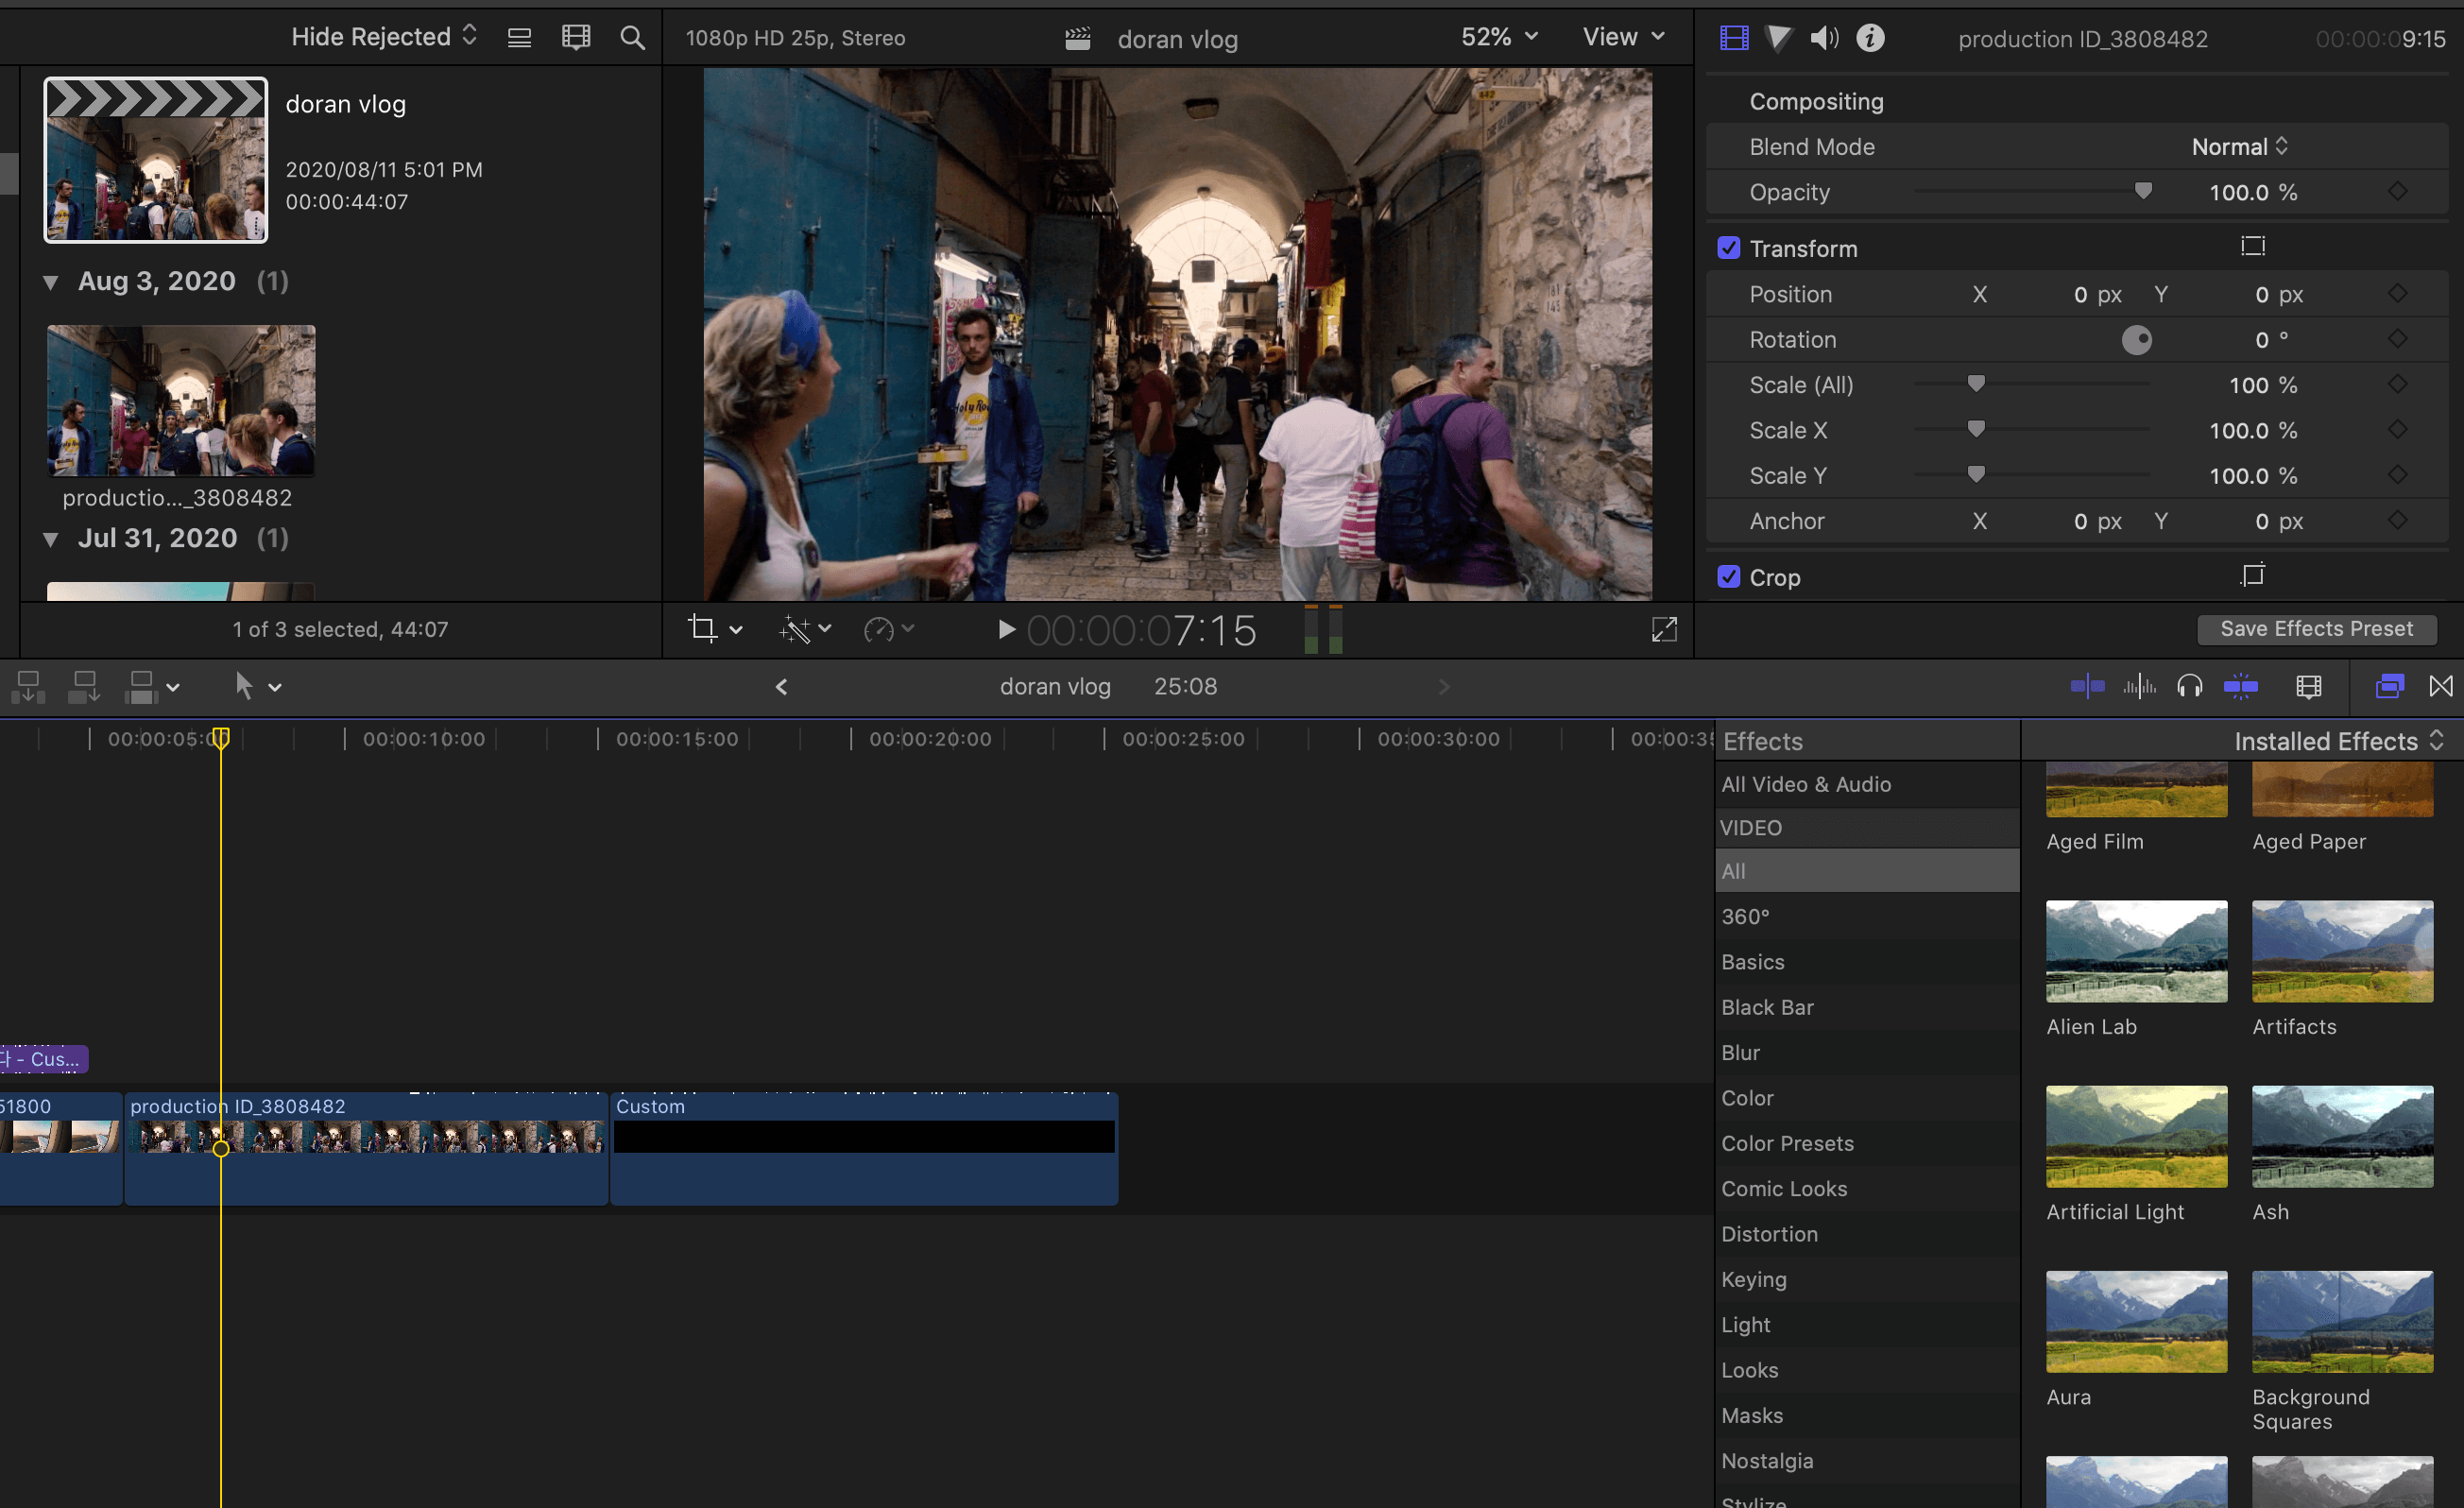Click Save Effects Preset button
Image resolution: width=2464 pixels, height=1508 pixels.
coord(2316,629)
